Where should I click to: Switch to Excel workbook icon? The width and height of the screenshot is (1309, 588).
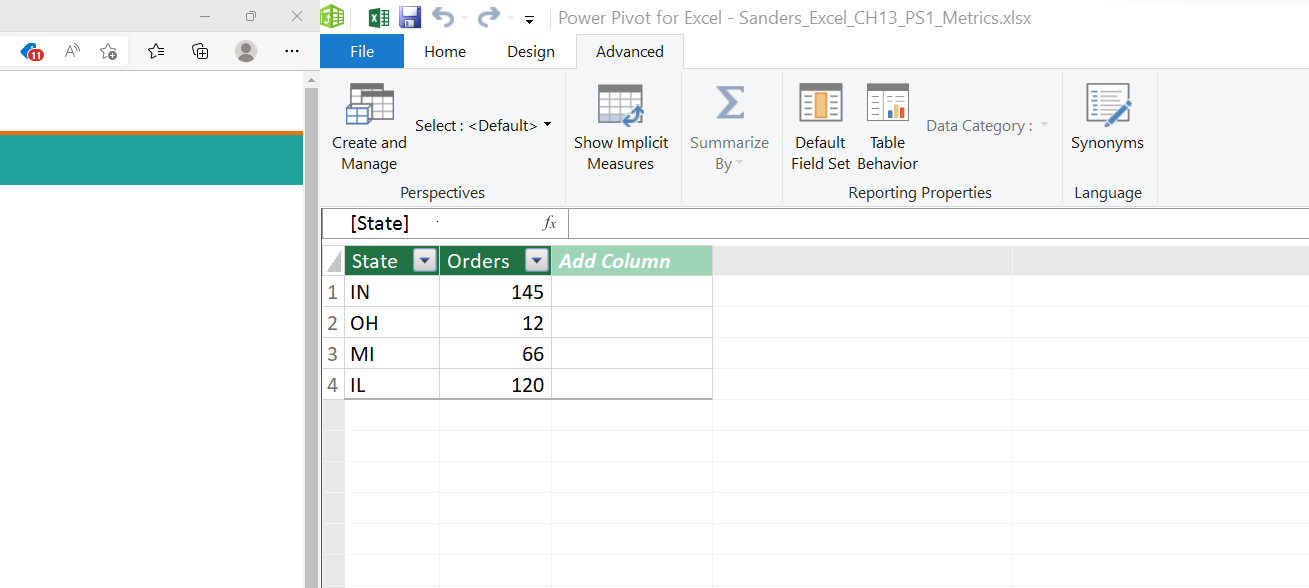[x=379, y=18]
